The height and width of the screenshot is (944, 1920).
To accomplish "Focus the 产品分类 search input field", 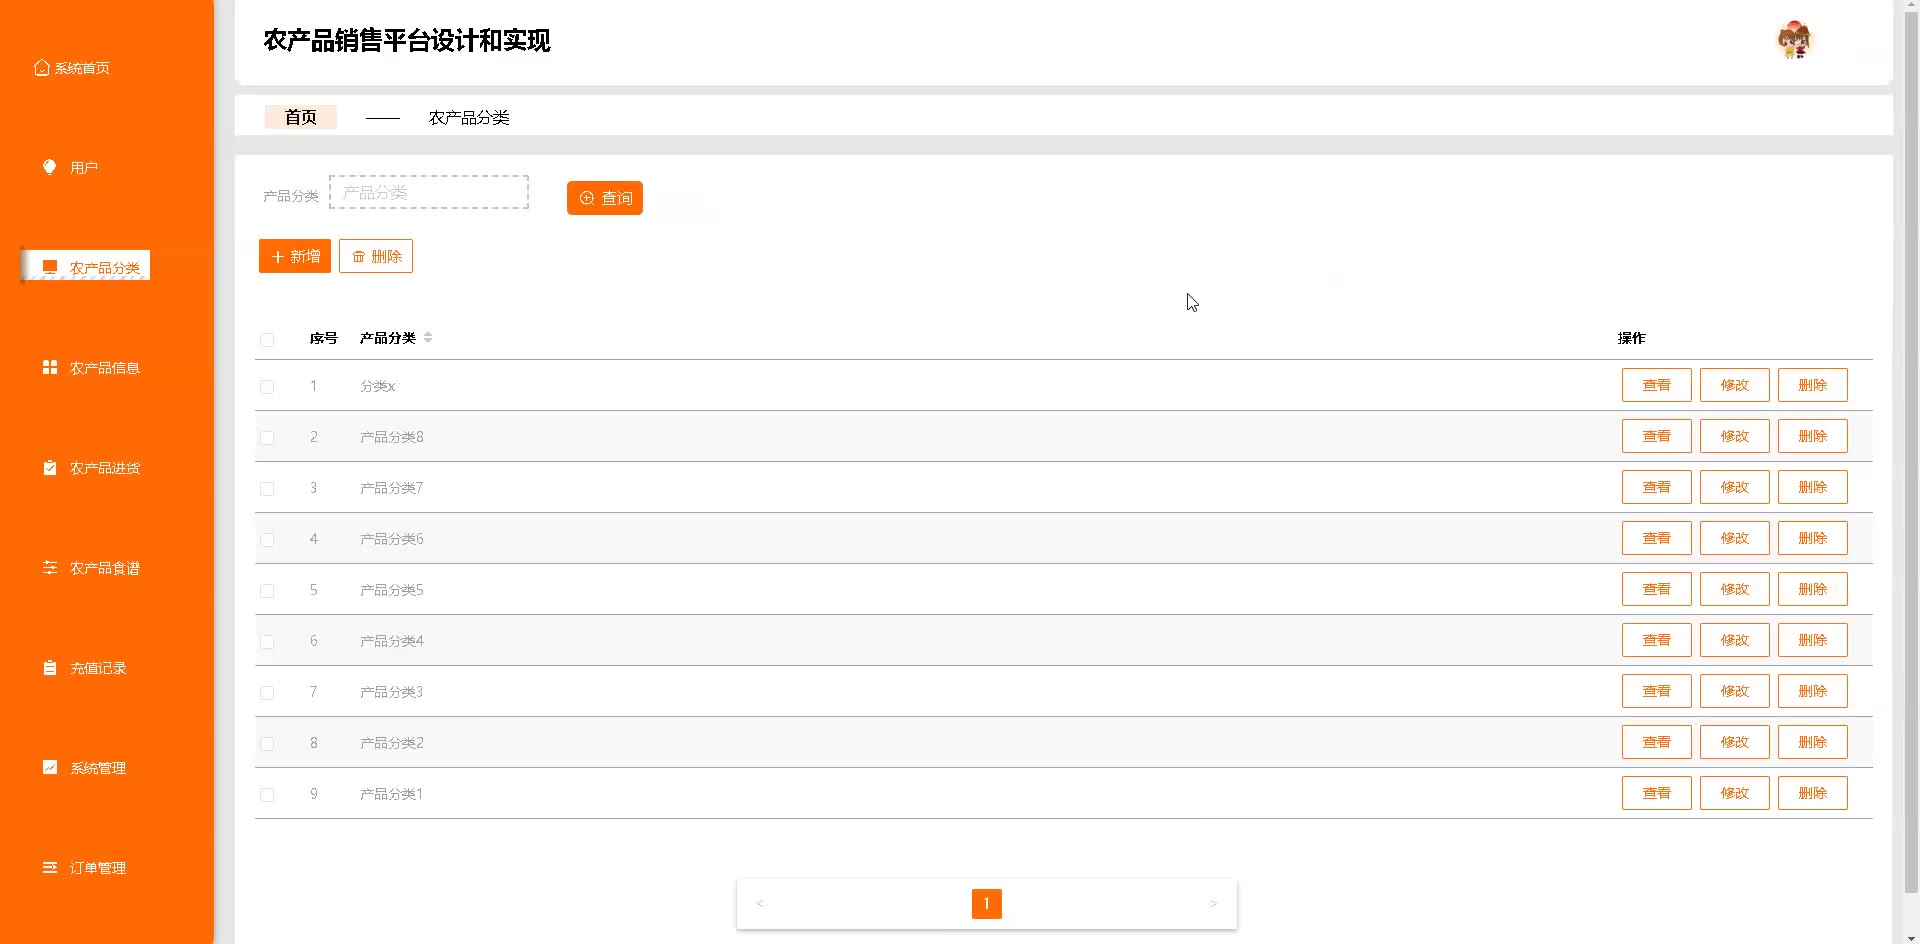I will [x=429, y=192].
